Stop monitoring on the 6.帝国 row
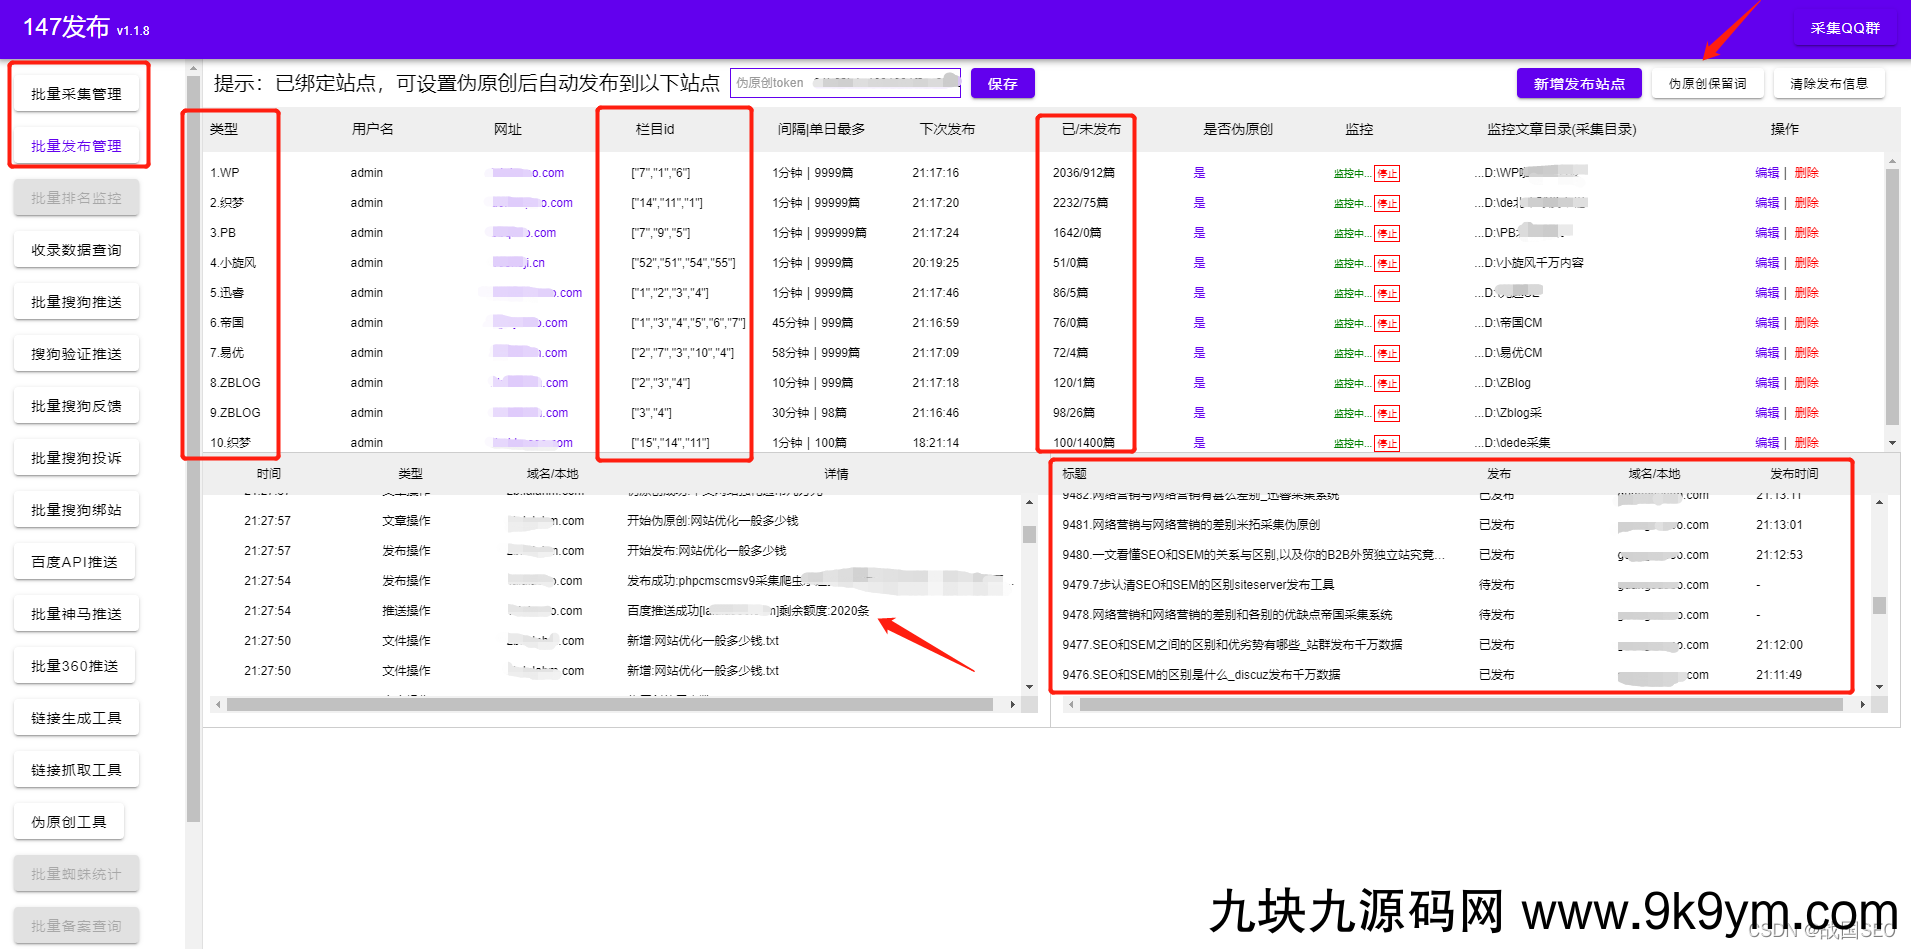Screen dimensions: 1911x949 coord(1386,323)
